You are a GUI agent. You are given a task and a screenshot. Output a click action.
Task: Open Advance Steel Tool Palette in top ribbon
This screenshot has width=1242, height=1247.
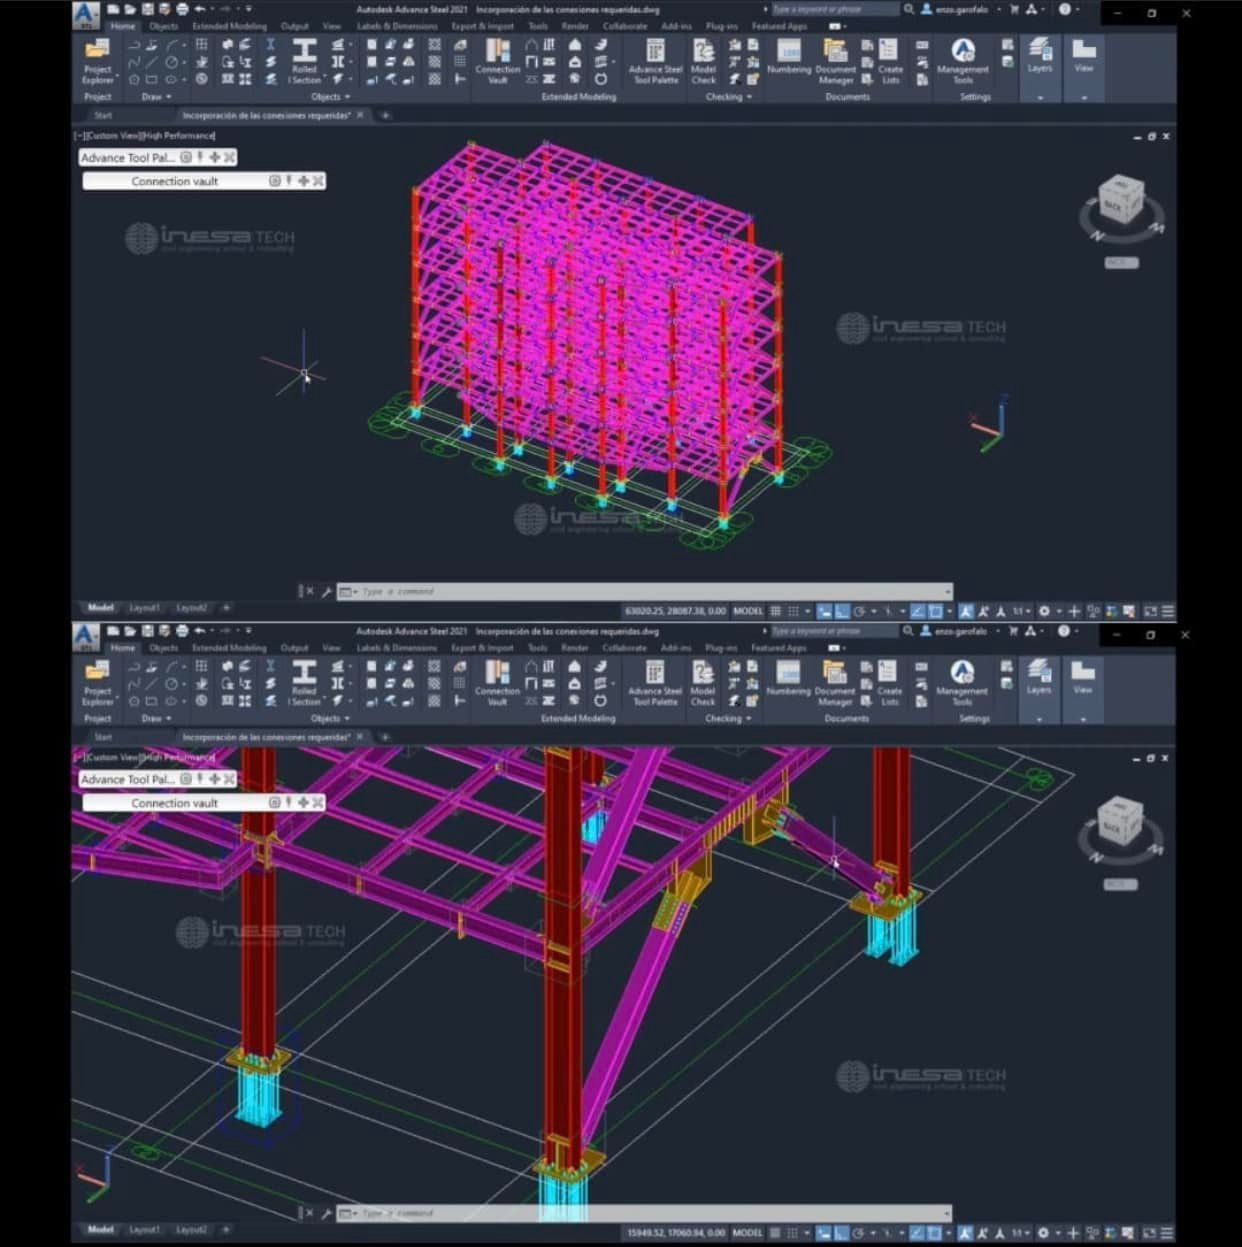(x=655, y=62)
